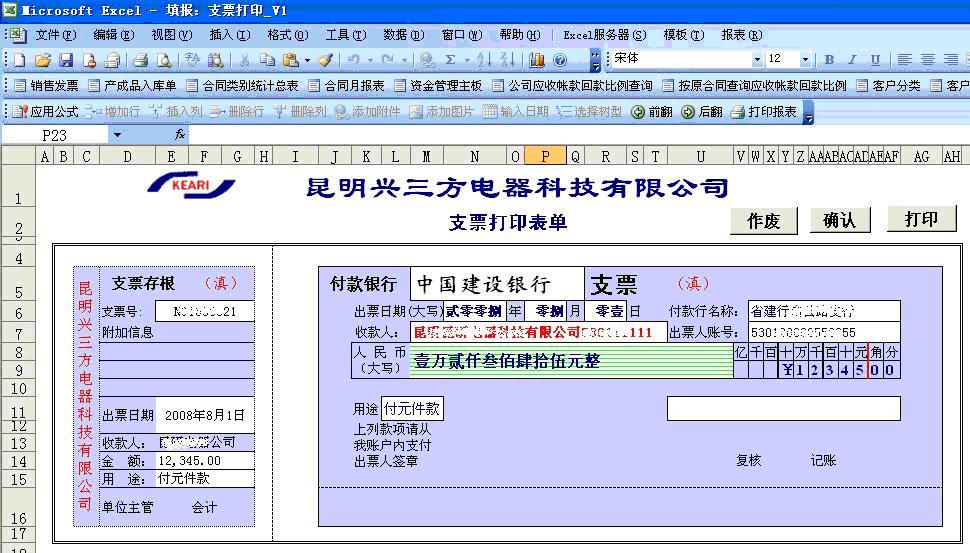970x553 pixels.
Task: Click the New workbook icon
Action: coord(19,61)
